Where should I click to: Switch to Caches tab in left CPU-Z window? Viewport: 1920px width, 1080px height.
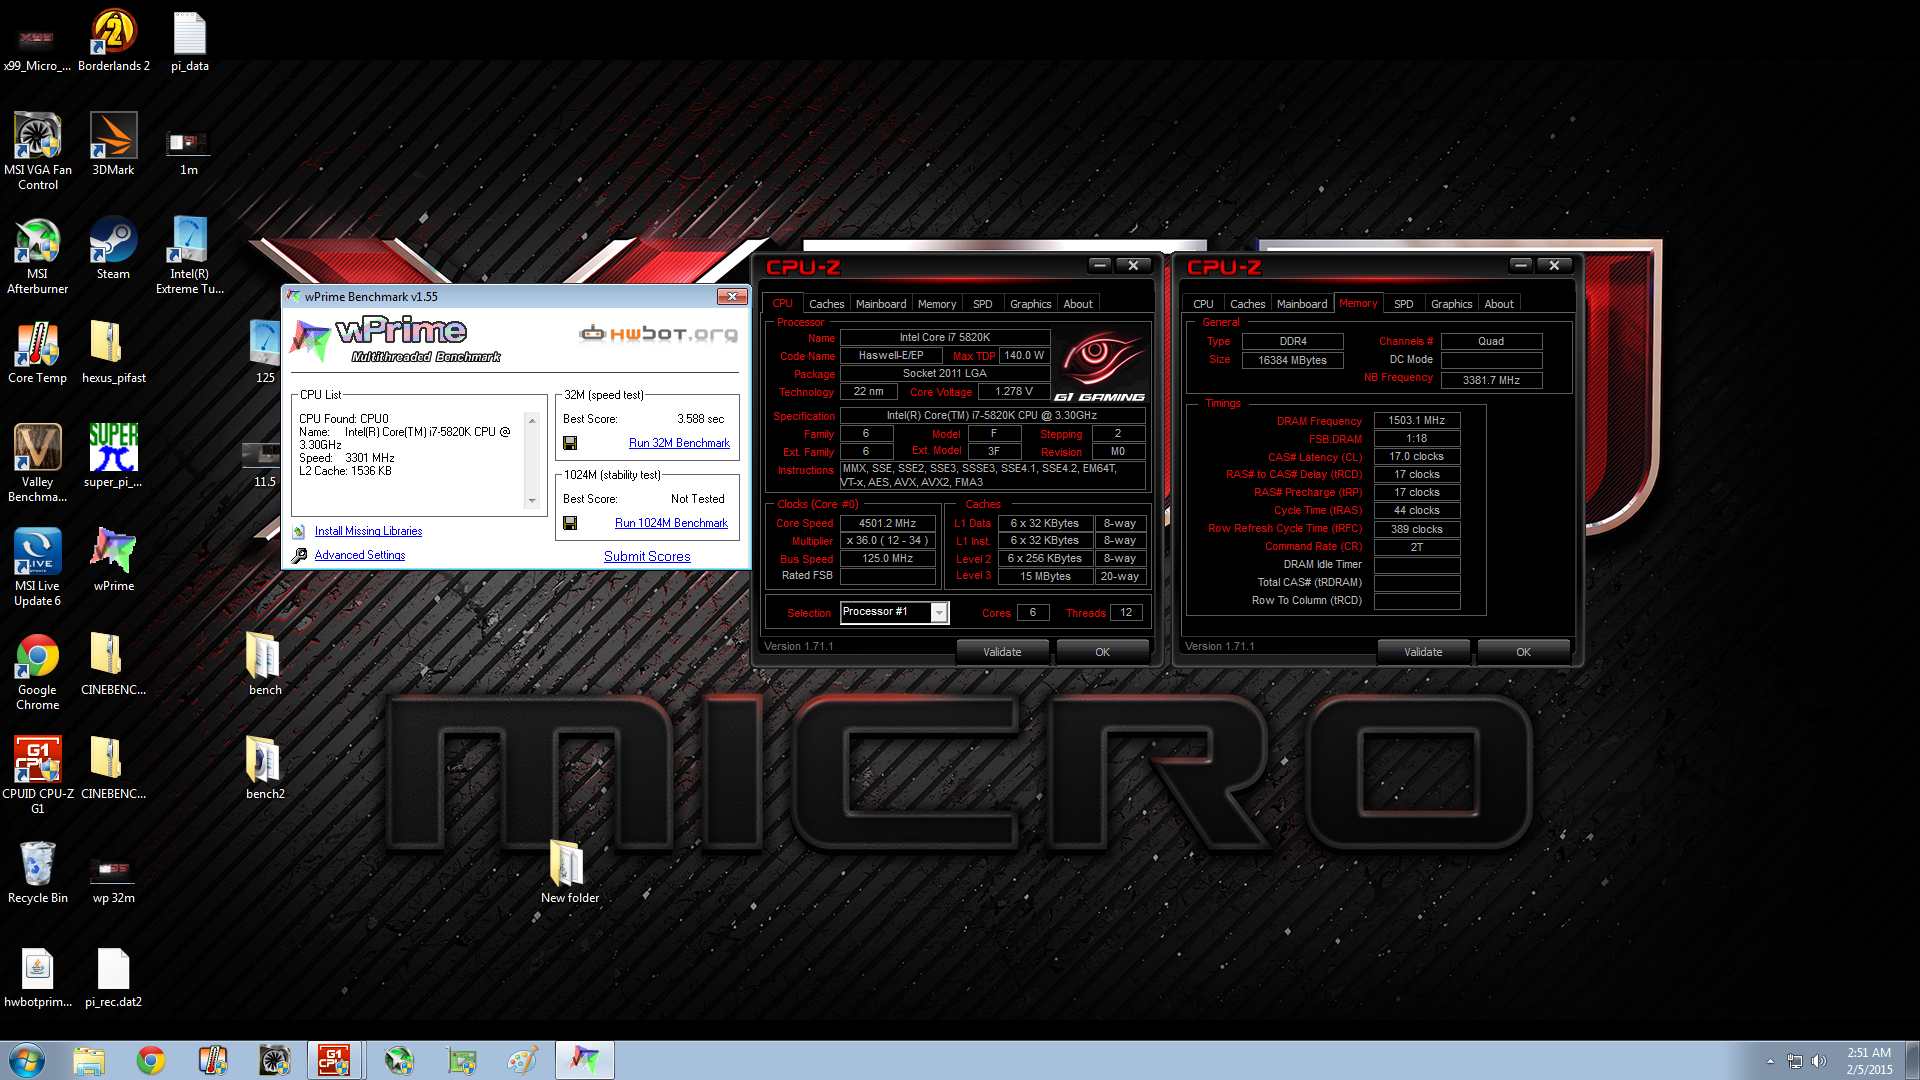coord(826,304)
